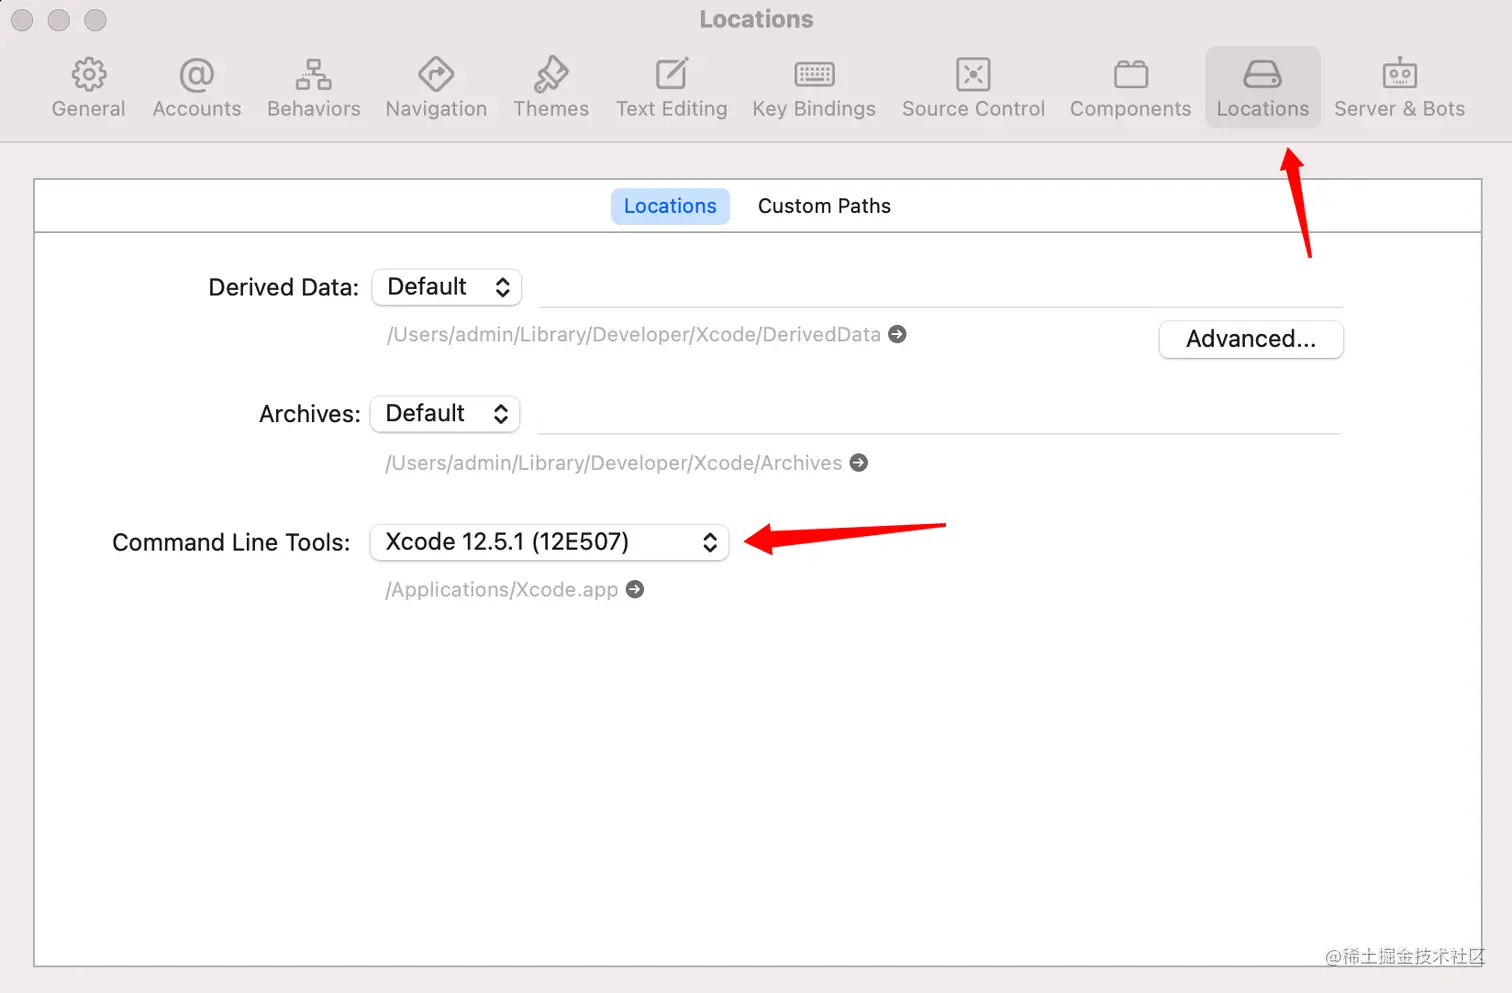1512x993 pixels.
Task: Switch to the Locations sub-tab
Action: click(x=670, y=206)
